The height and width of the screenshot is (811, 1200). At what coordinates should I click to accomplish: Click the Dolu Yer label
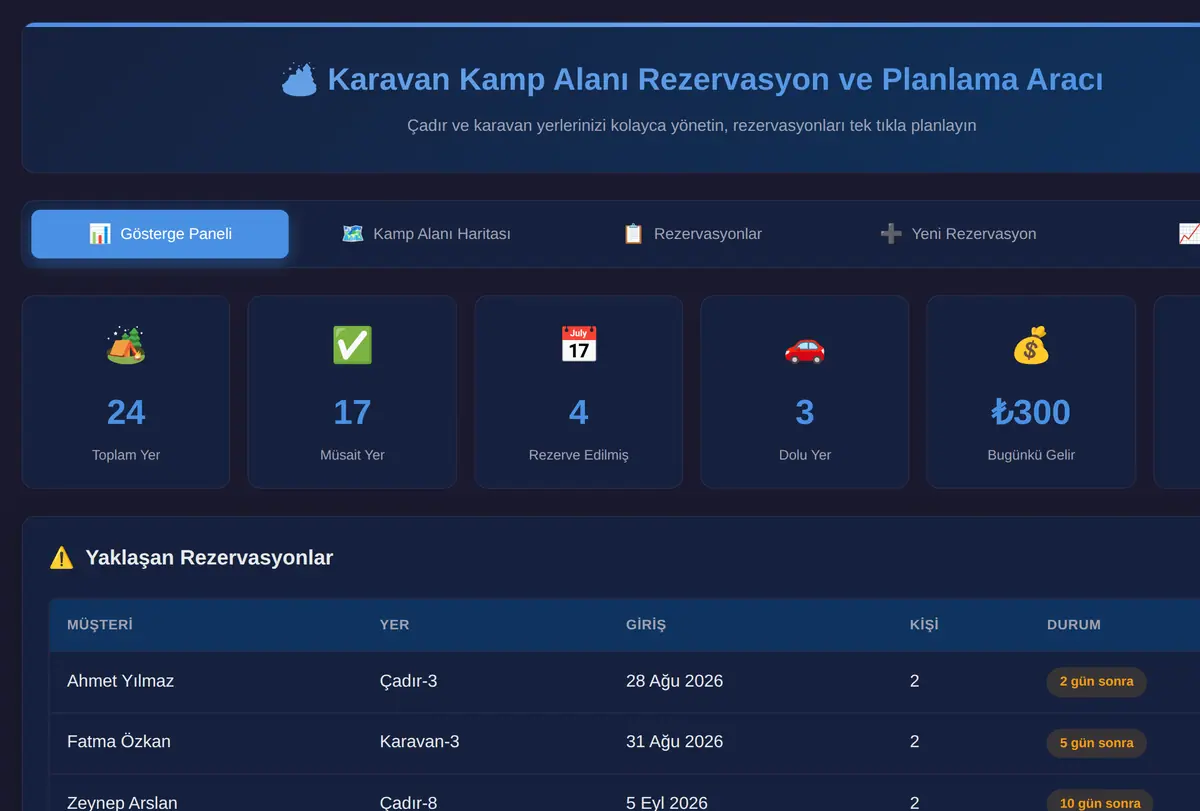805,455
